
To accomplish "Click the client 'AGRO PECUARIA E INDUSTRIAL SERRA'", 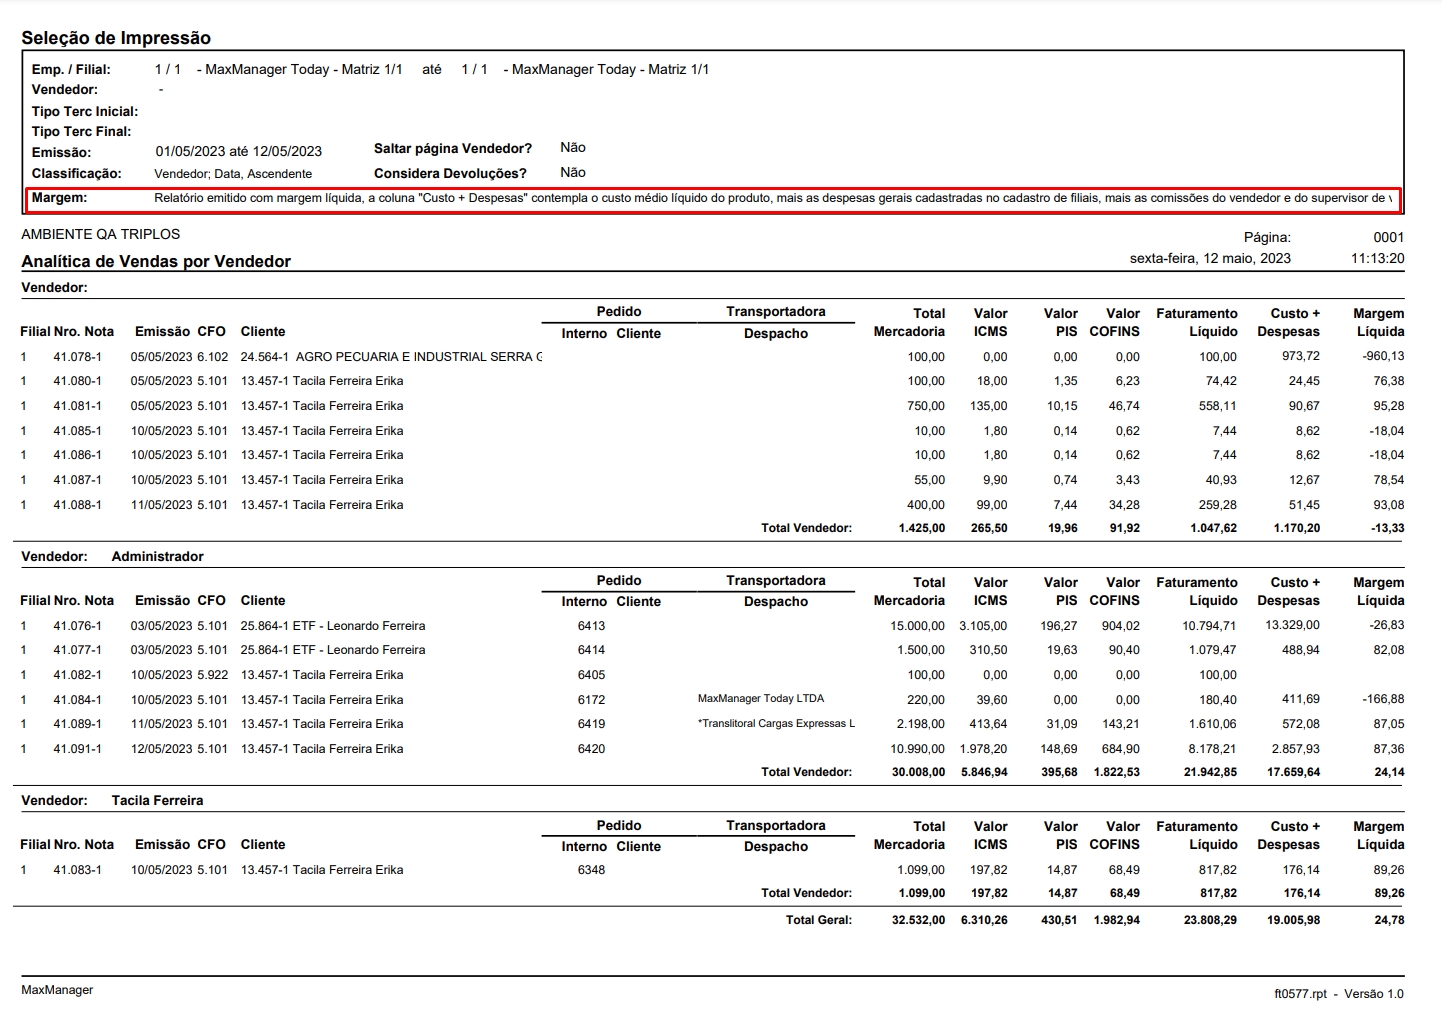I will click(x=420, y=357).
